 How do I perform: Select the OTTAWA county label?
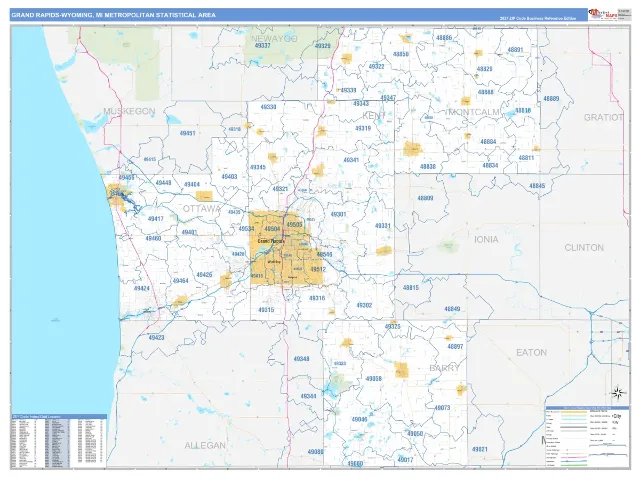202,209
